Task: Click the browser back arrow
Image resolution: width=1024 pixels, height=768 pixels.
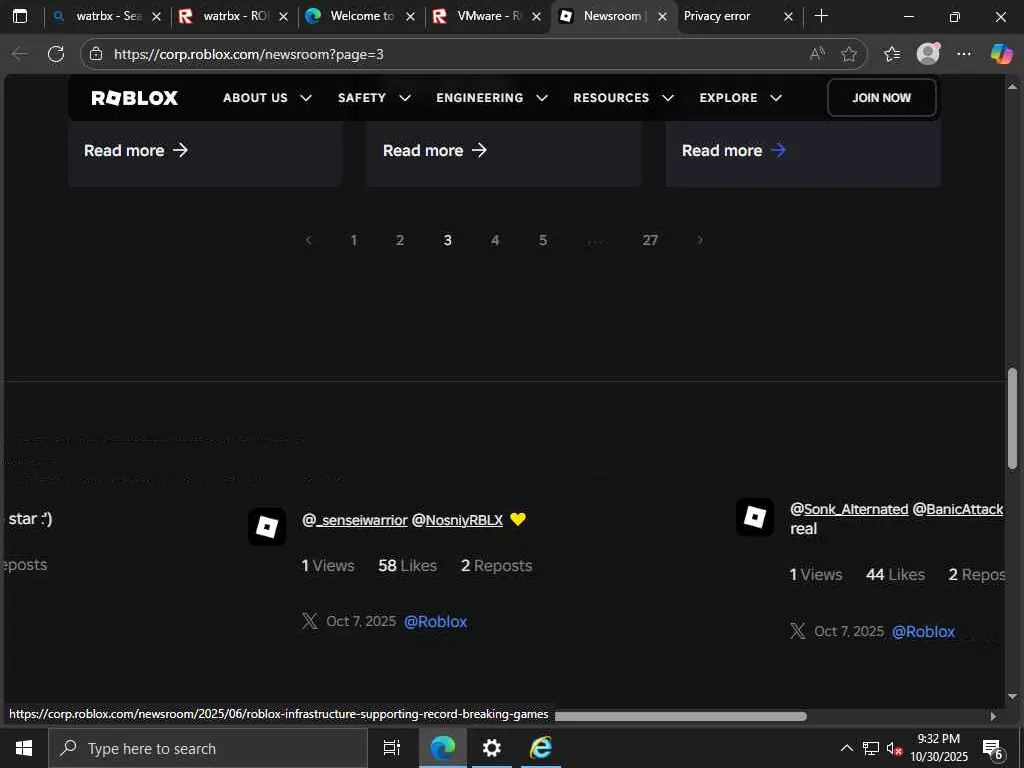Action: point(20,54)
